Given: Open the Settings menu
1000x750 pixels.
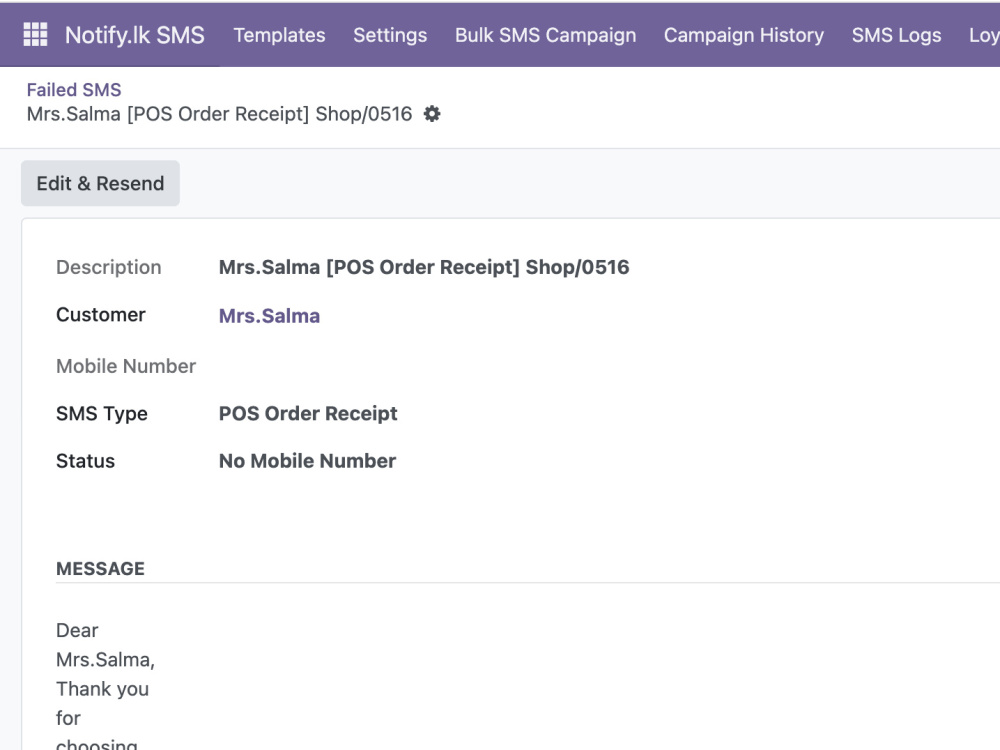Looking at the screenshot, I should click(x=390, y=35).
